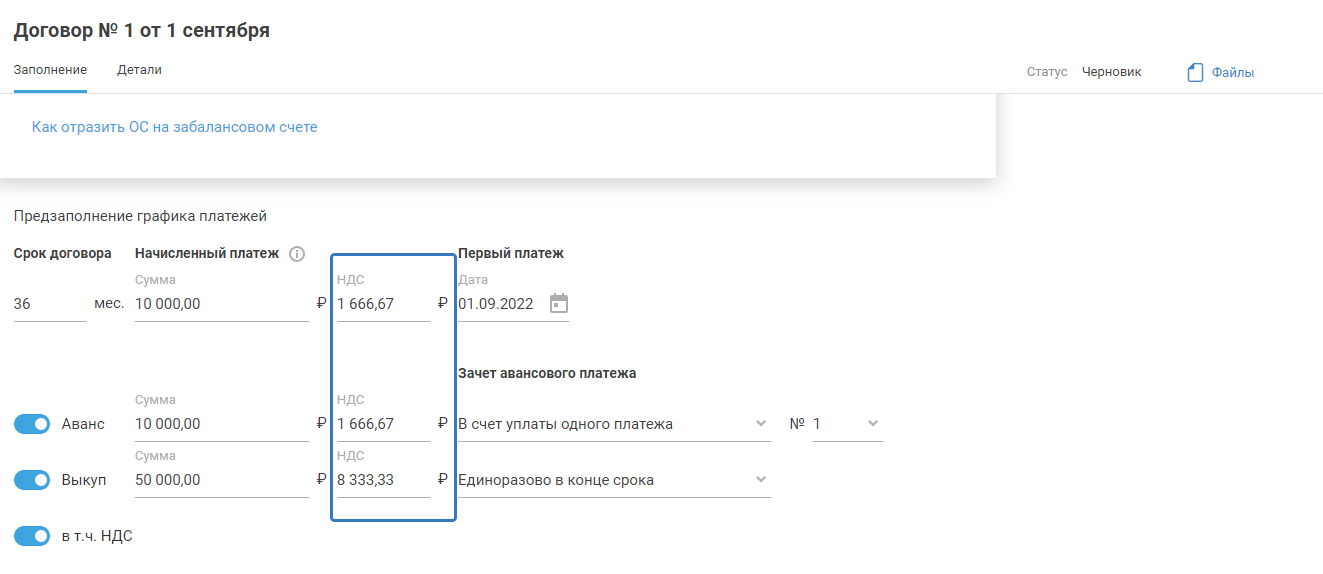The width and height of the screenshot is (1323, 574).
Task: Switch to the Детали tab
Action: point(139,70)
